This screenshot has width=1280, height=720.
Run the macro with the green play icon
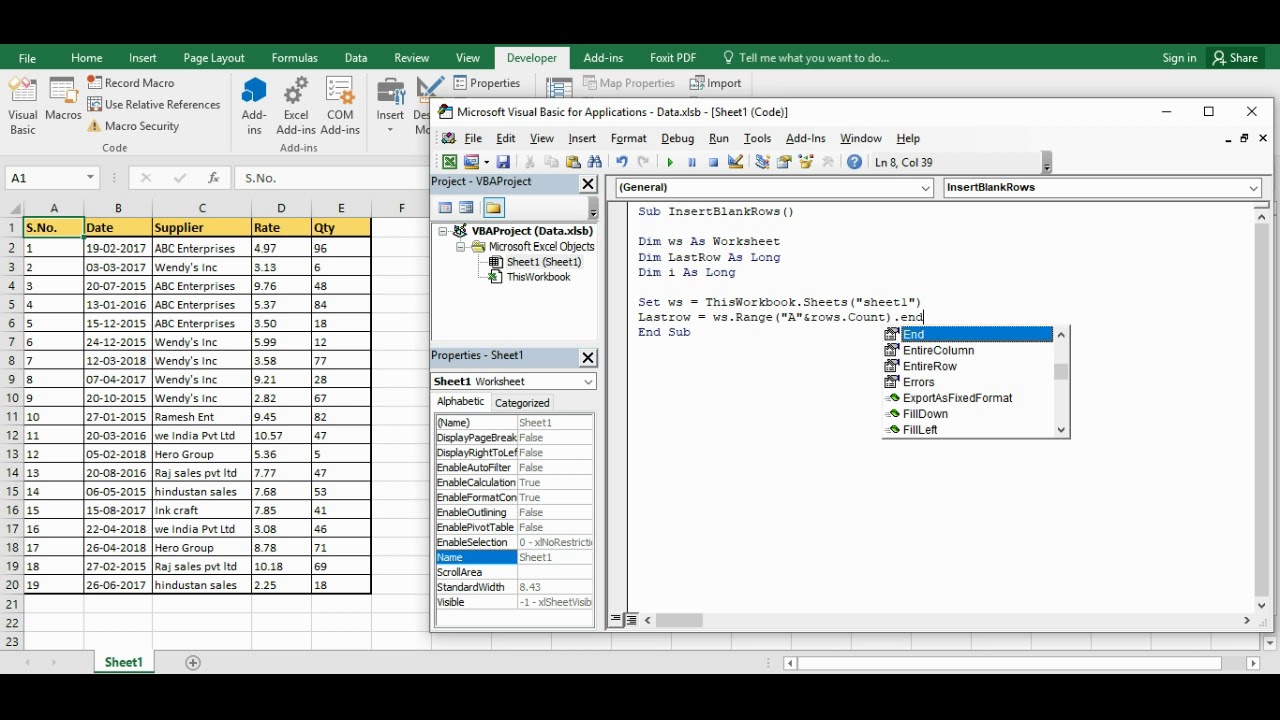pyautogui.click(x=670, y=162)
